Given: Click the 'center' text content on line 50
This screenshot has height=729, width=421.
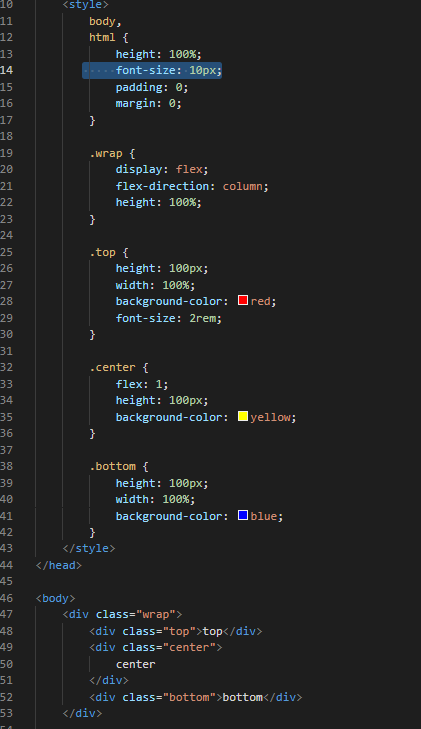Looking at the screenshot, I should click(136, 664).
